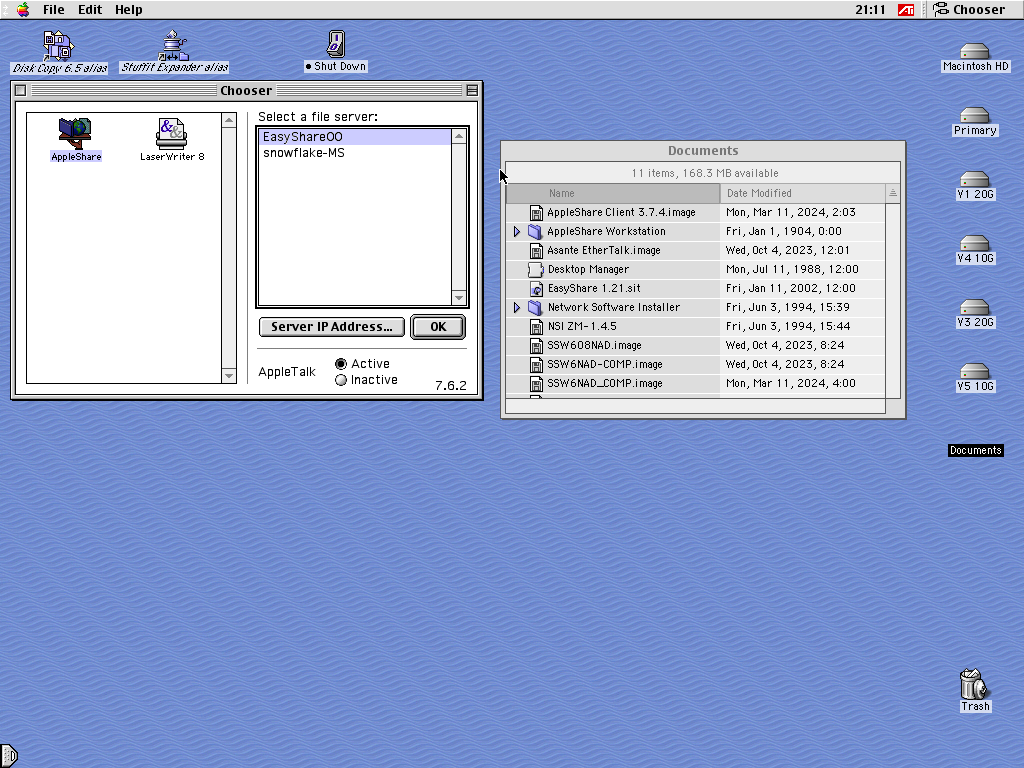Open the StuffIt Expander alias desktop icon
Screen dimensions: 1024x768
(x=174, y=46)
